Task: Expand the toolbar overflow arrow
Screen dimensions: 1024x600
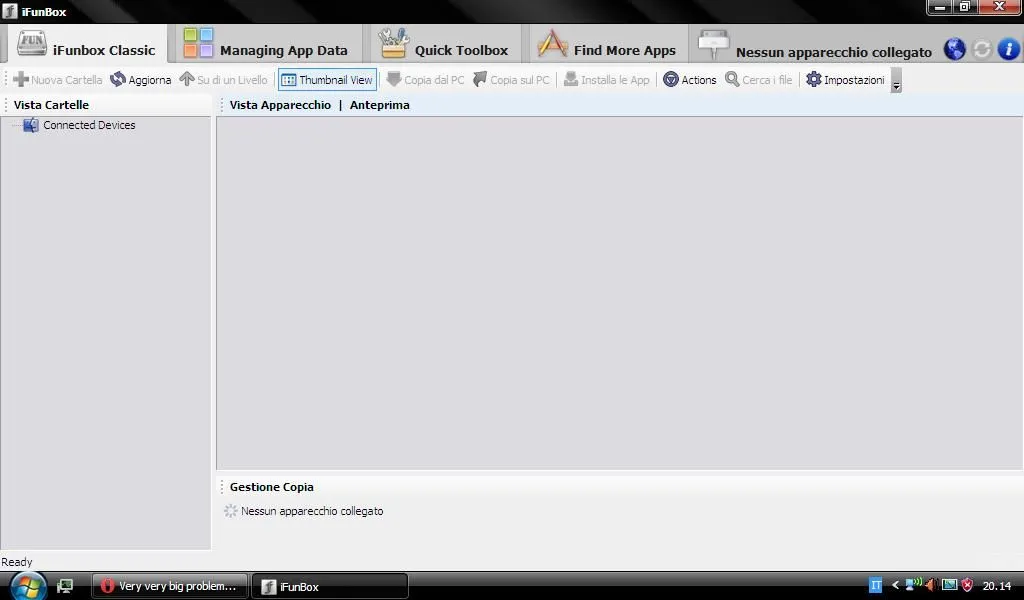Action: (896, 82)
